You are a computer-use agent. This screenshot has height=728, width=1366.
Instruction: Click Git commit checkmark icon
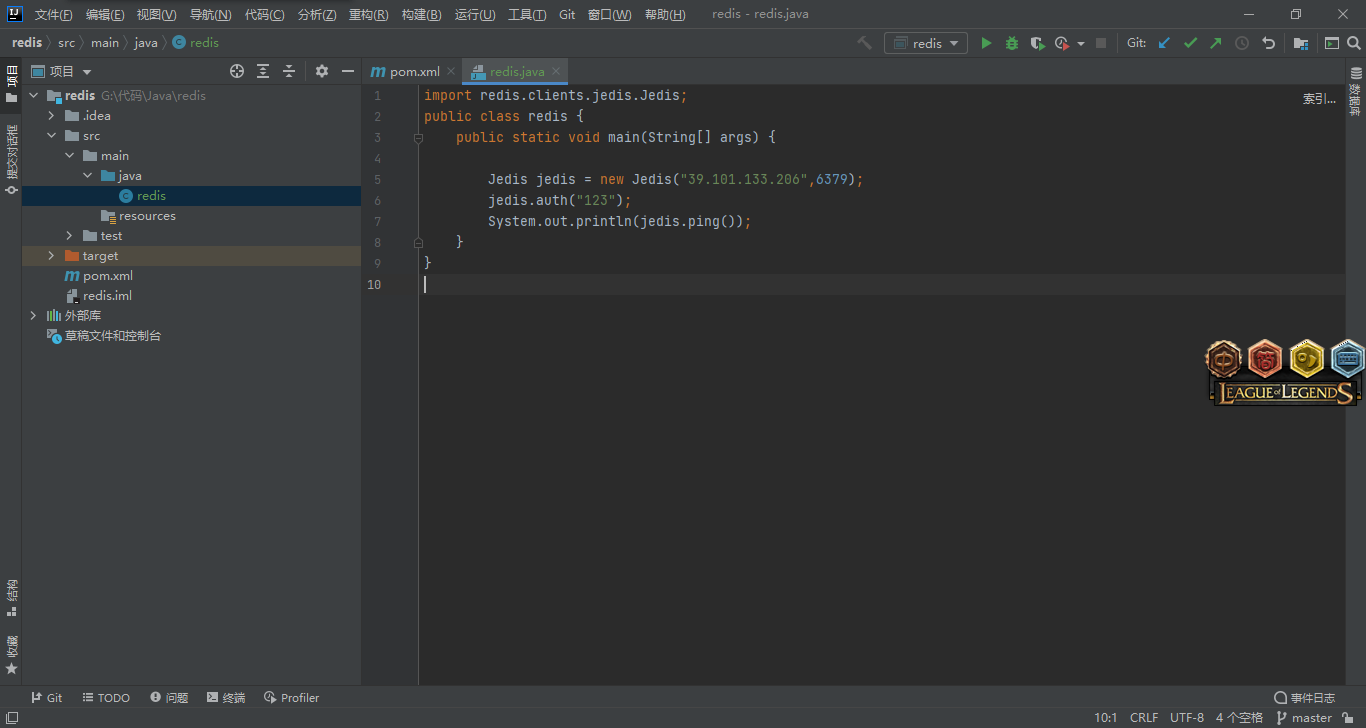point(1190,43)
